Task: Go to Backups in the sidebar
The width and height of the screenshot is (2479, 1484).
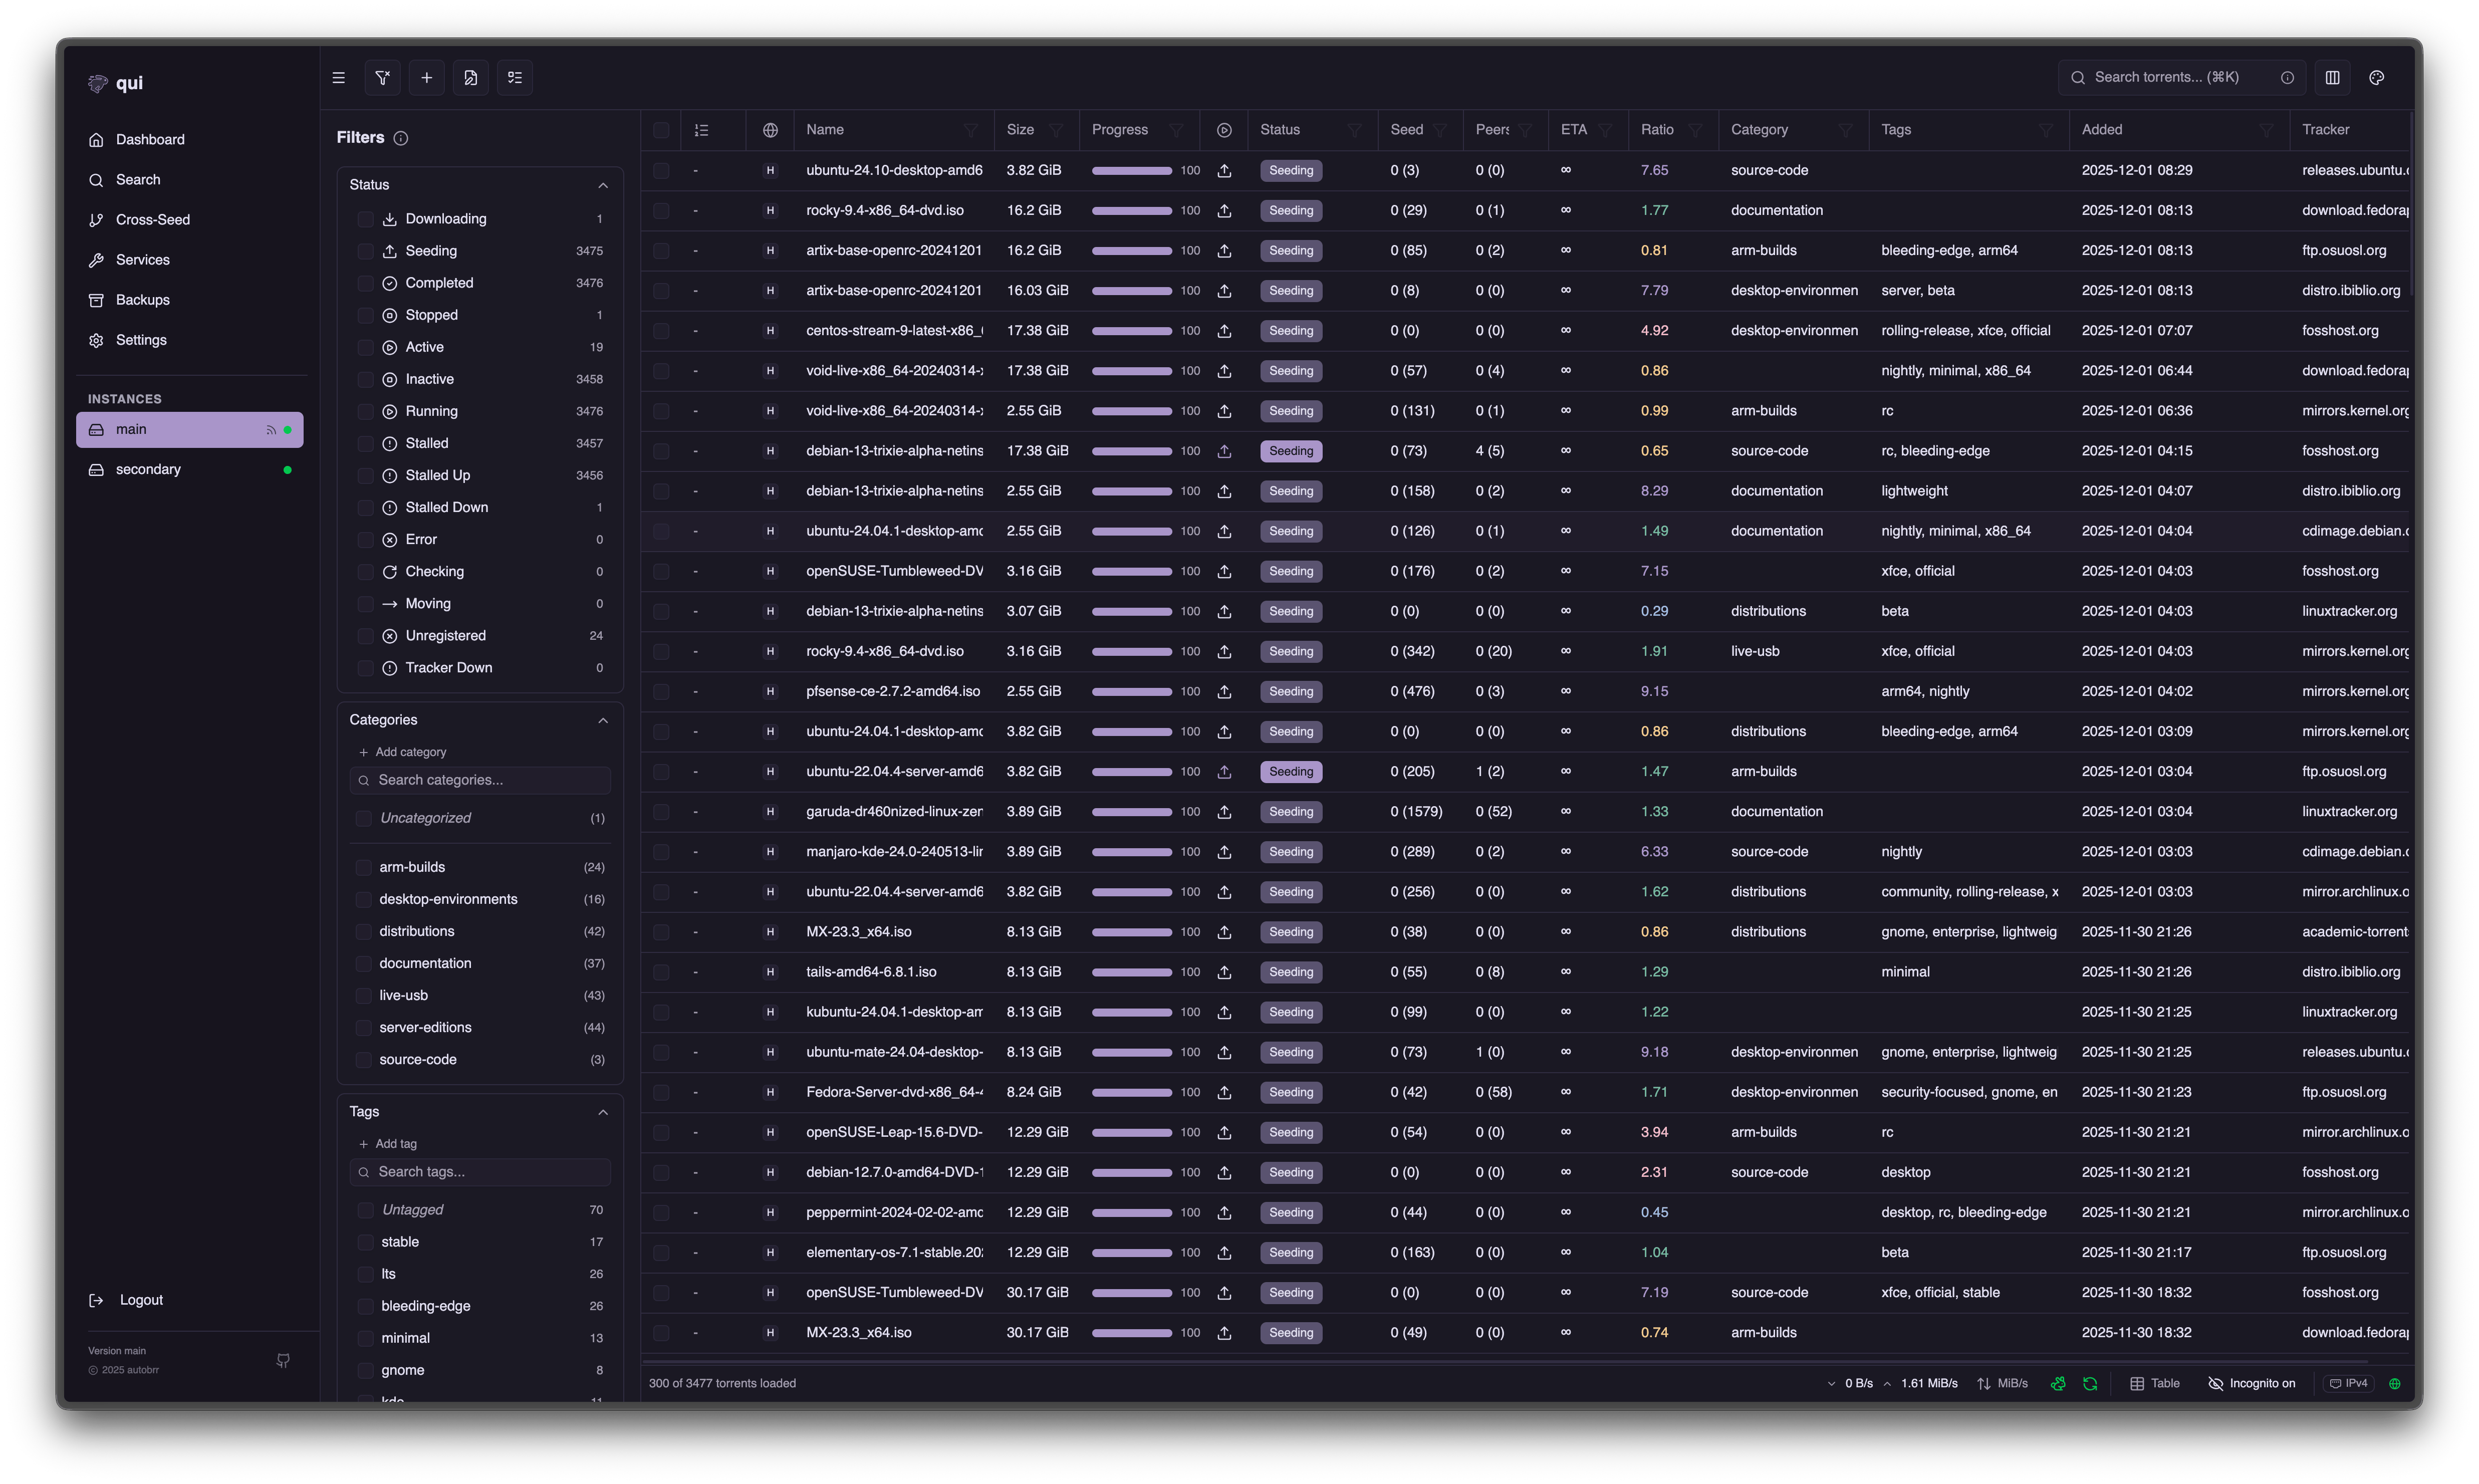Action: tap(142, 300)
